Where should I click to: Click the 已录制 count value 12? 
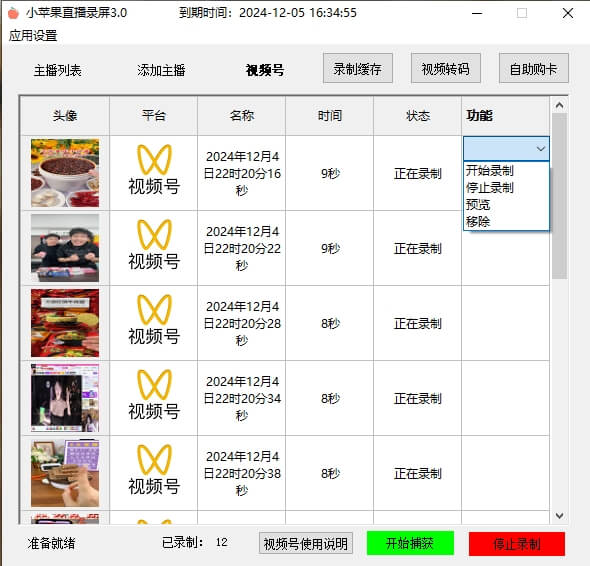222,542
